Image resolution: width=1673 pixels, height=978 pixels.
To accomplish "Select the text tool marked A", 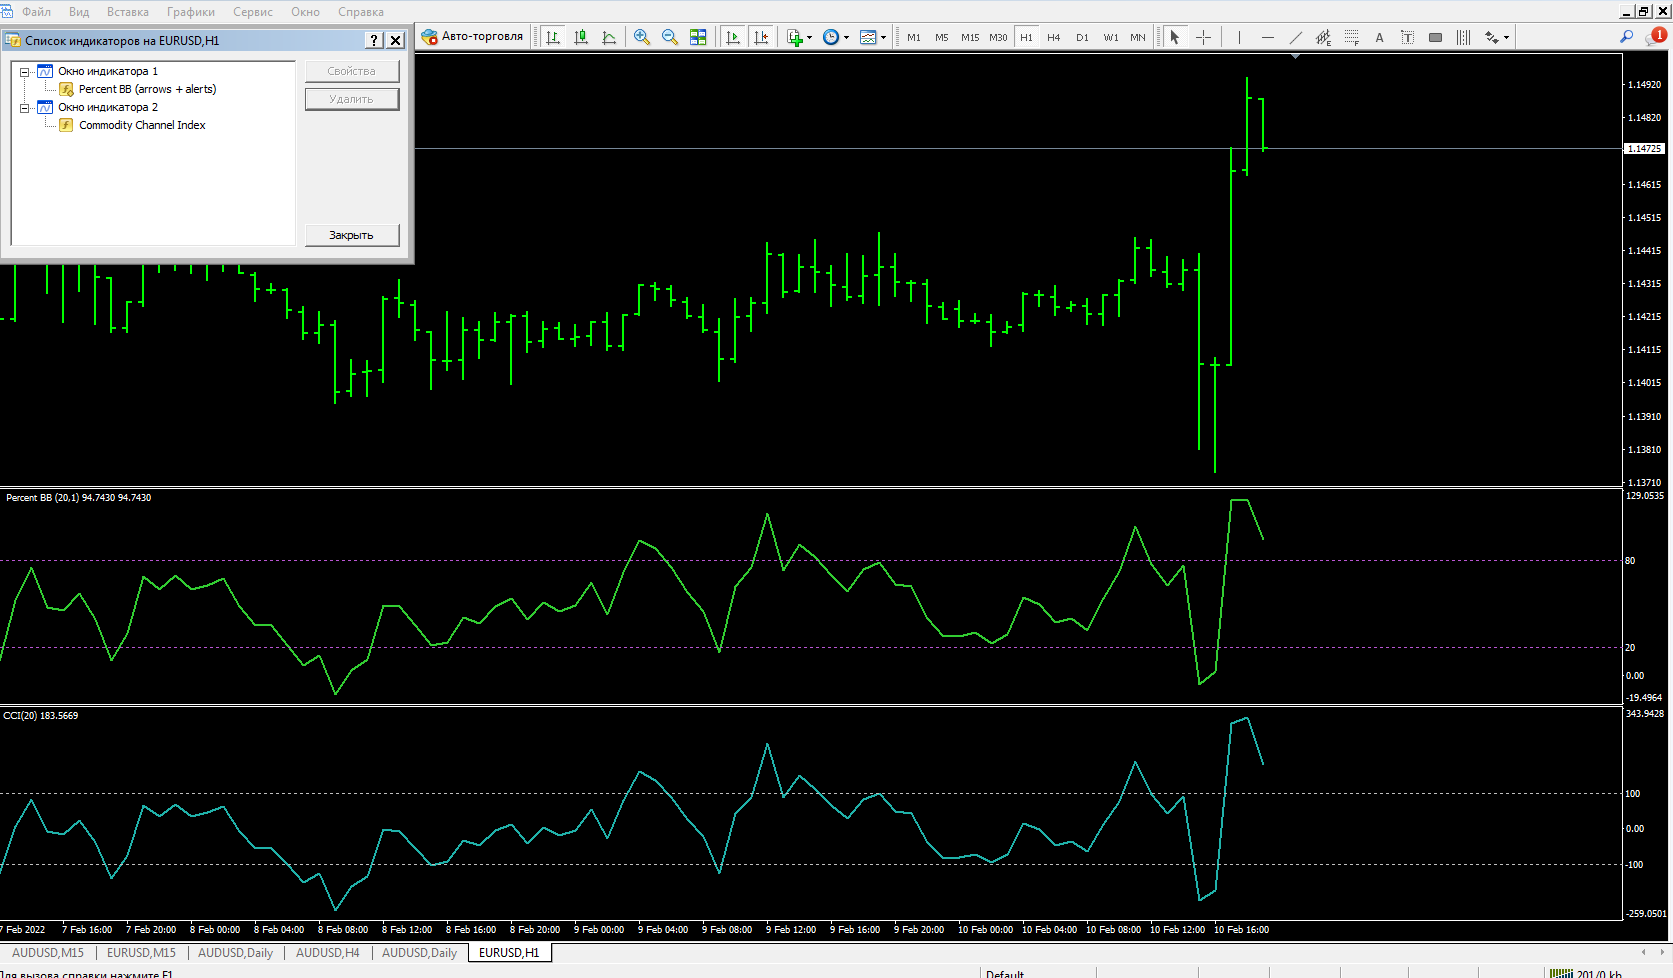I will (1379, 37).
